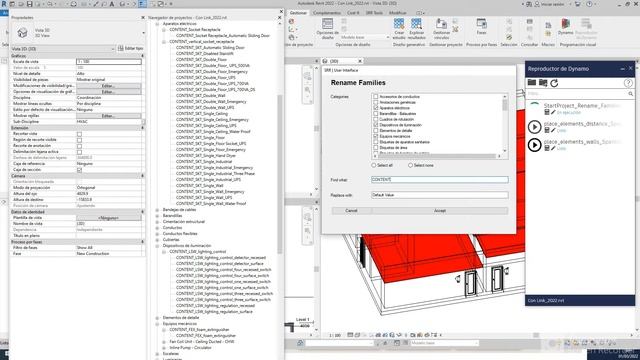Toggle Anotaciones genéricas checkbox
The height and width of the screenshot is (360, 640).
376,102
